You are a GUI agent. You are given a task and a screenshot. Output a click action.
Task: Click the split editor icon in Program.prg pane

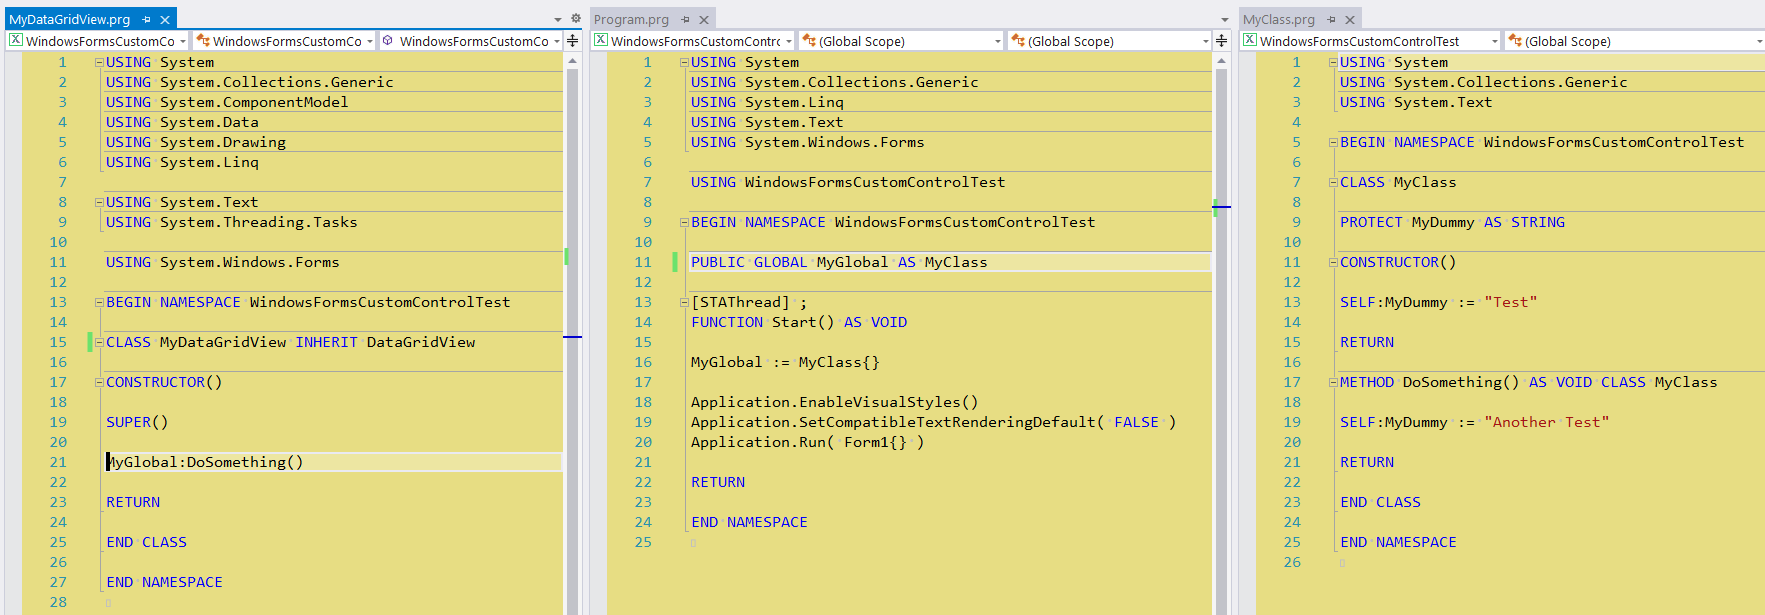[1221, 41]
